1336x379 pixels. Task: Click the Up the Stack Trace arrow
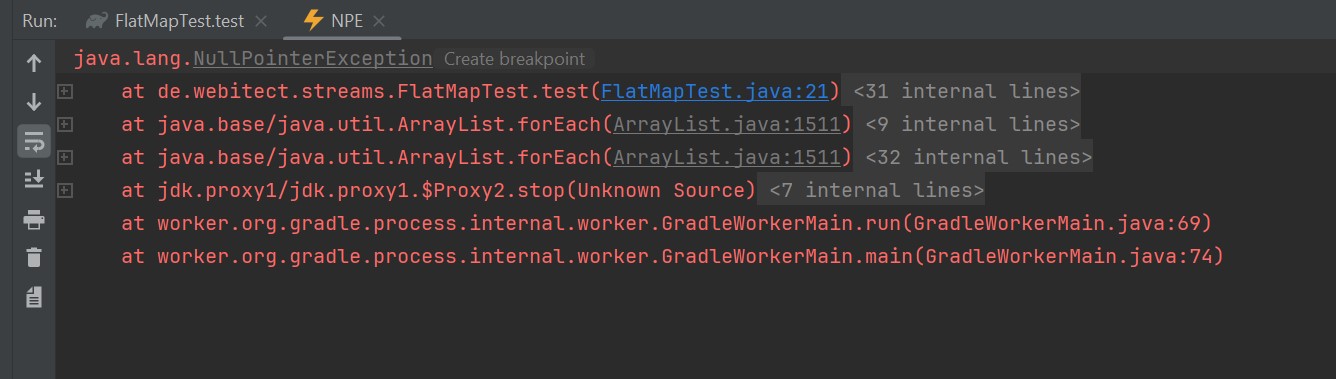point(33,64)
